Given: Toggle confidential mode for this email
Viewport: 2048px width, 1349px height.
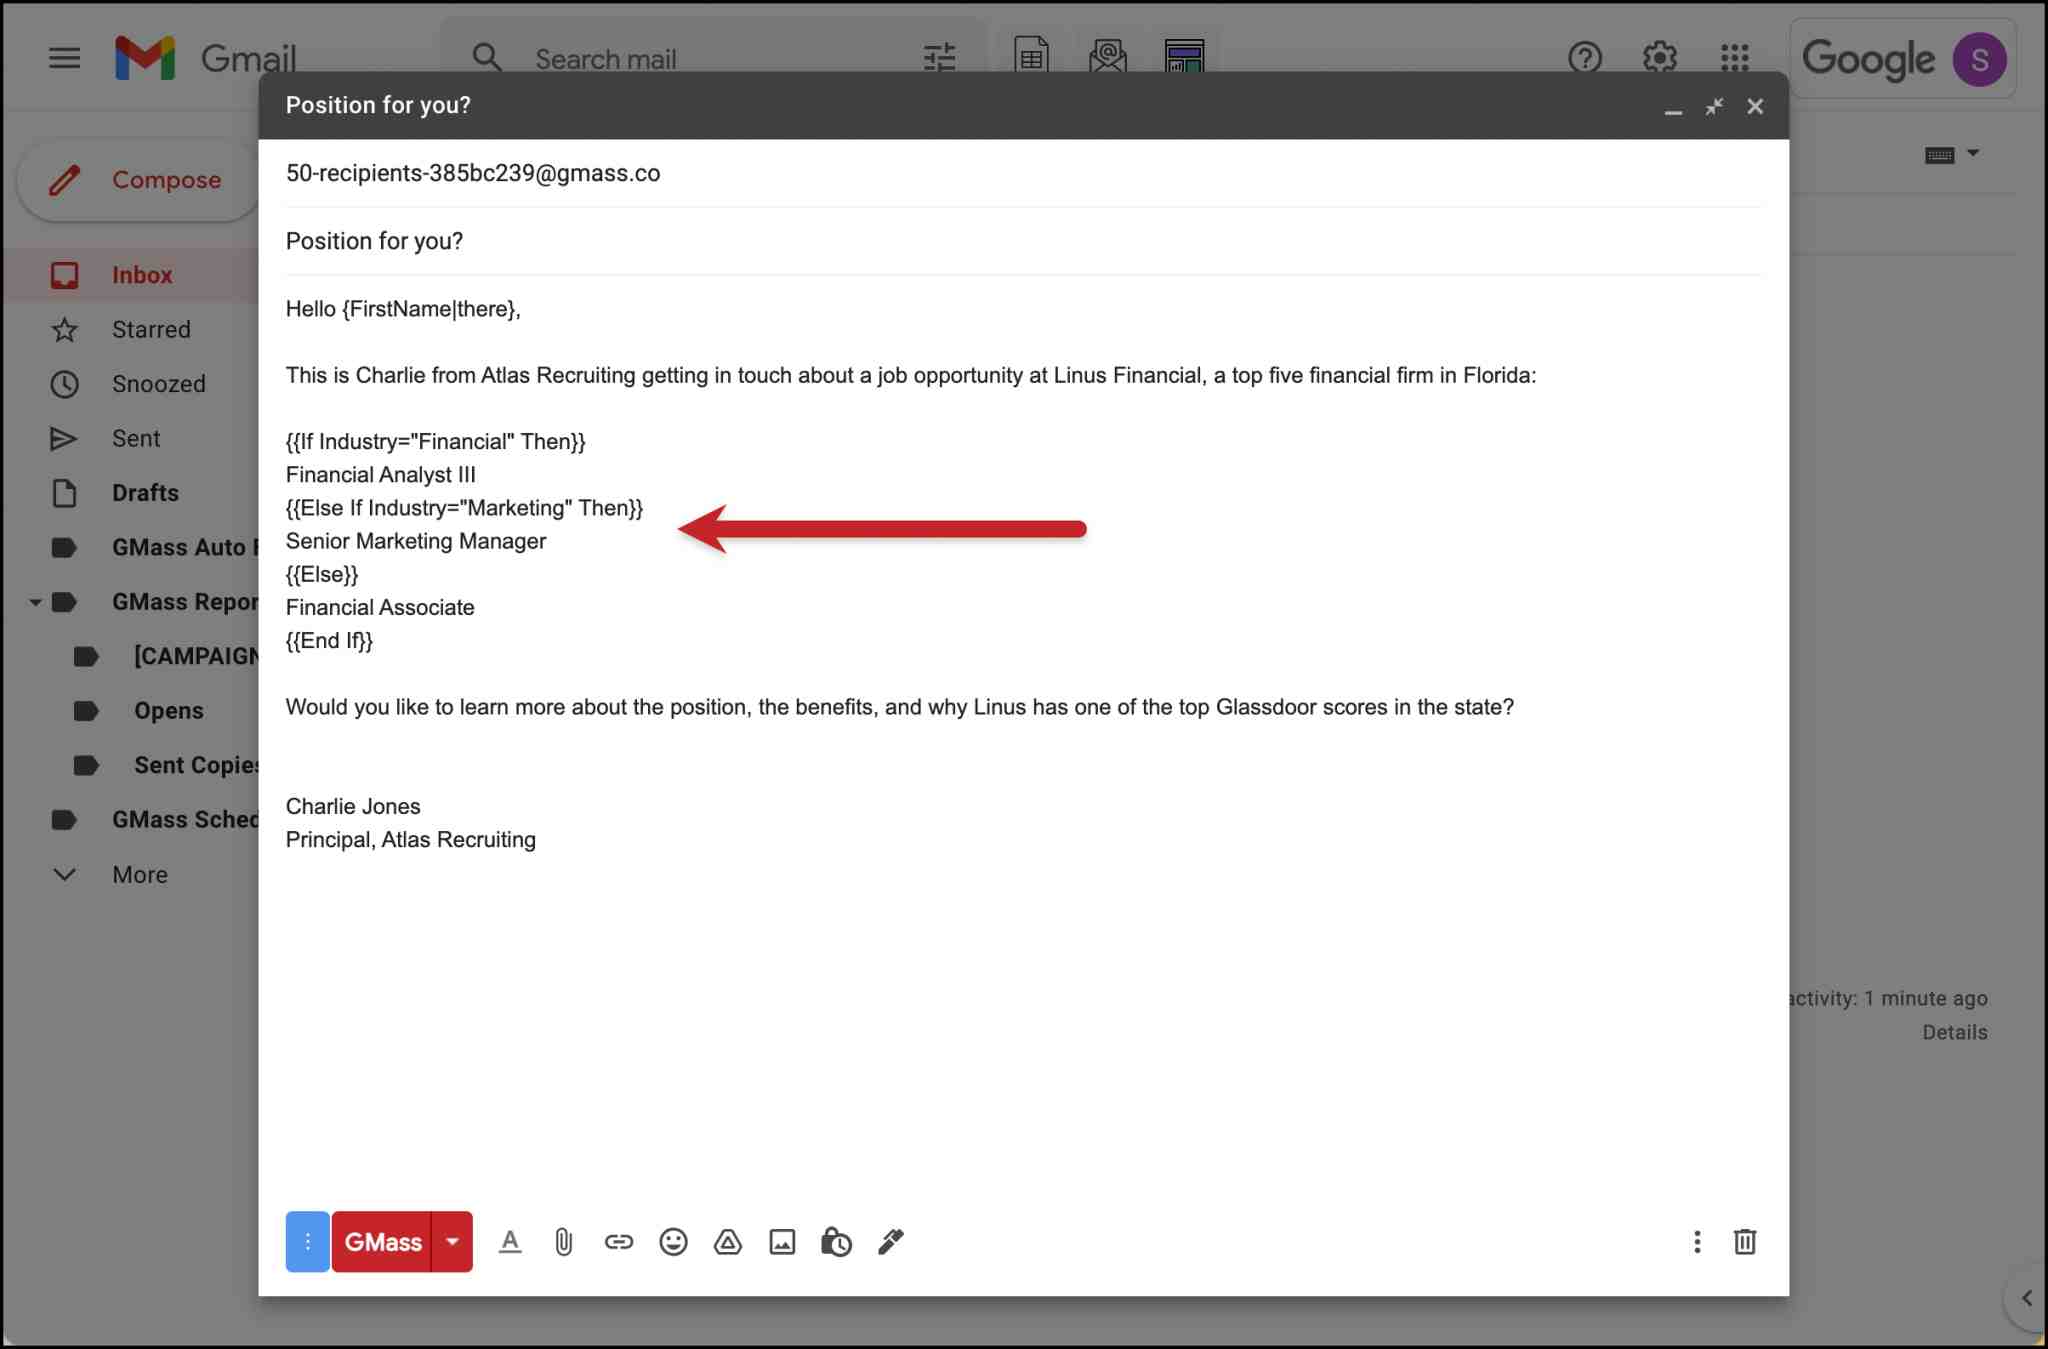Looking at the screenshot, I should click(x=835, y=1242).
